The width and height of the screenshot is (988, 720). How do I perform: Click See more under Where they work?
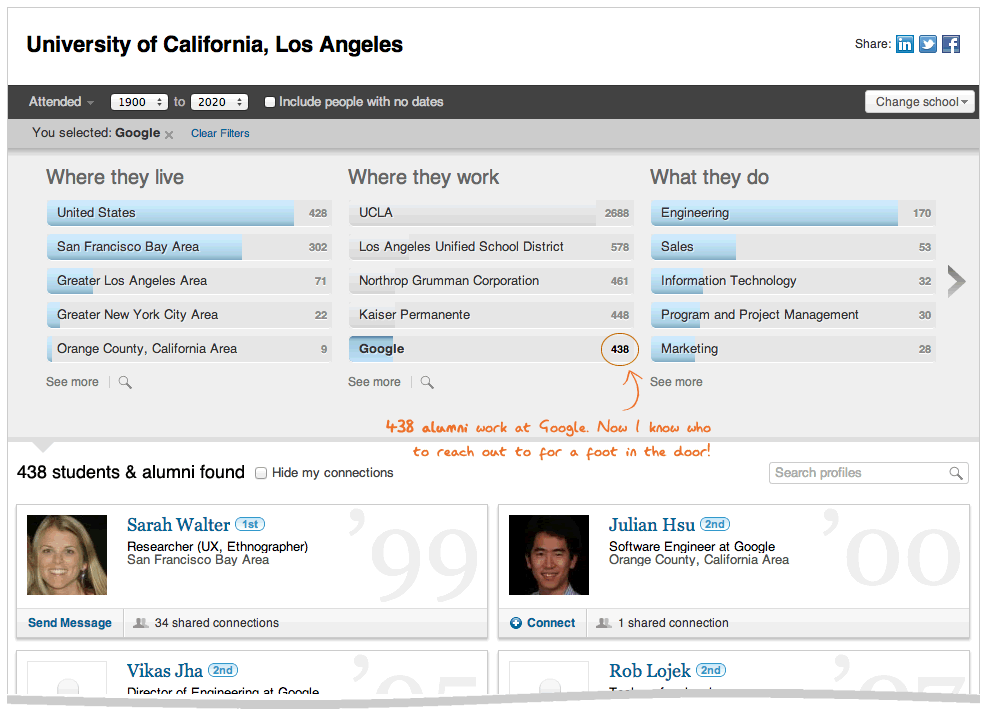coord(374,382)
